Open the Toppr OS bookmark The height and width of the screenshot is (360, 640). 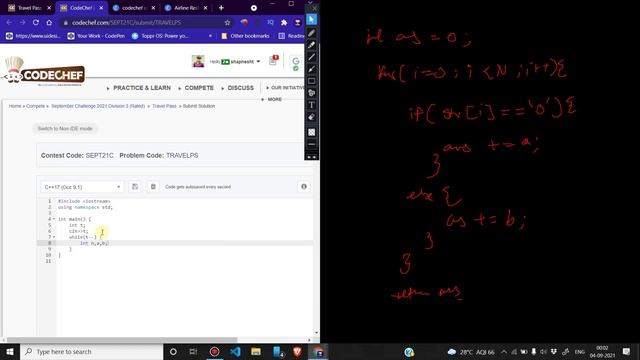(x=160, y=36)
